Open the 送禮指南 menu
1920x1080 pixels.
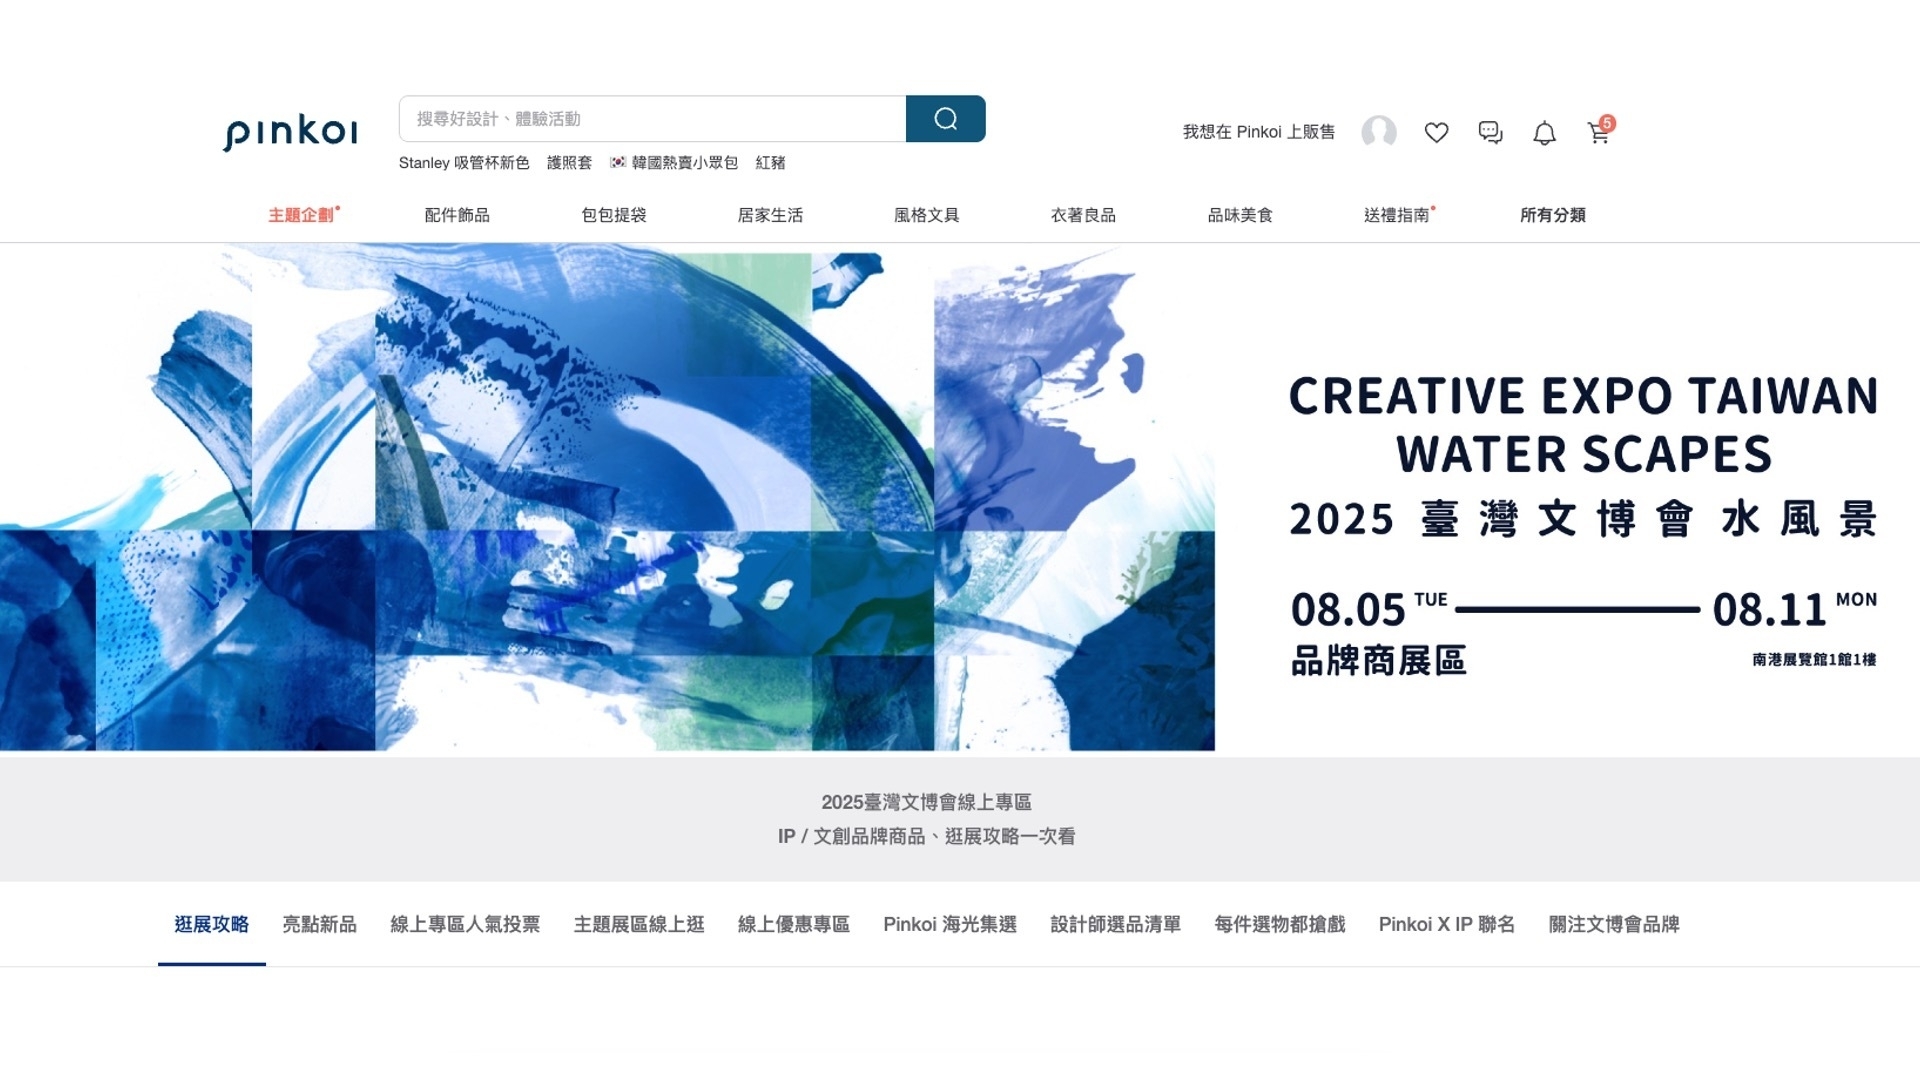[x=1397, y=215]
